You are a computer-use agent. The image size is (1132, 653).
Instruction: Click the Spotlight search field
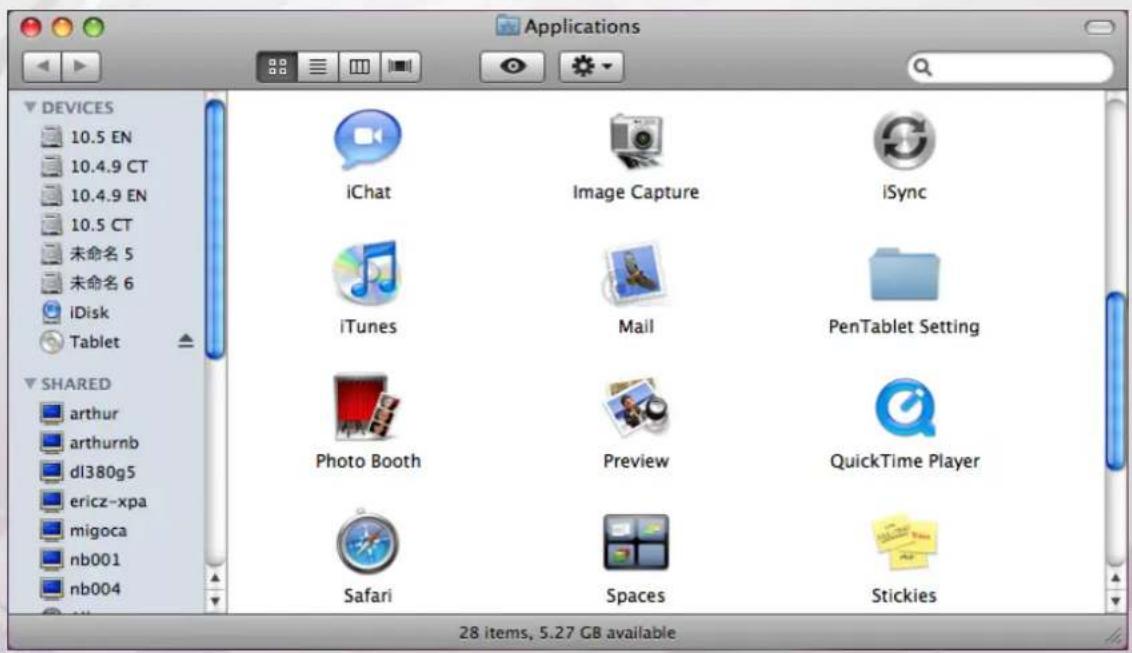click(x=1010, y=67)
